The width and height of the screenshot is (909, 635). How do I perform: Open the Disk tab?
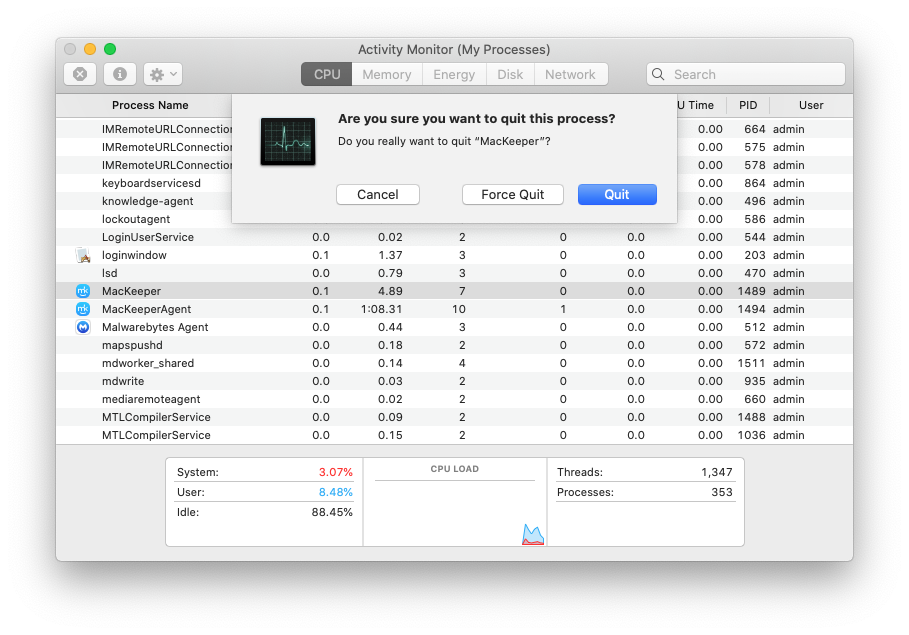[x=510, y=74]
